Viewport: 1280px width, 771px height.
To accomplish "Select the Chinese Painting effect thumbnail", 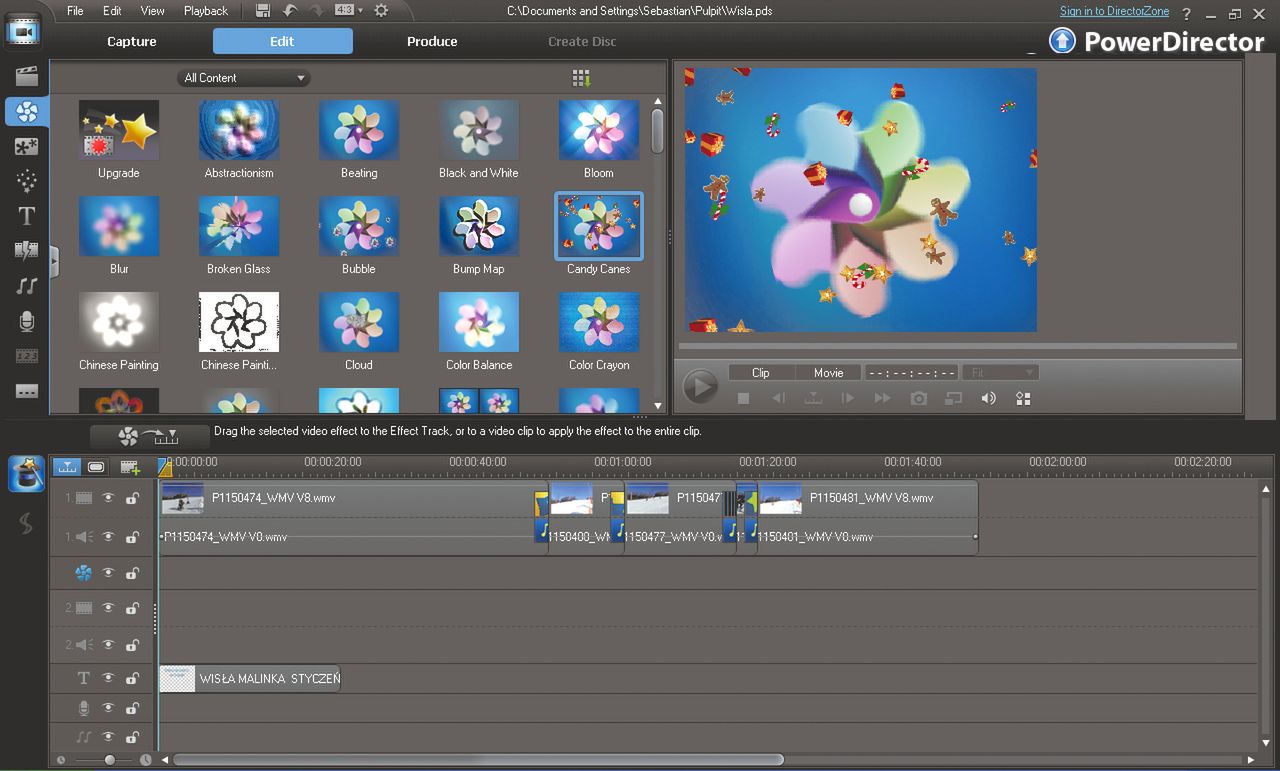I will tap(119, 322).
